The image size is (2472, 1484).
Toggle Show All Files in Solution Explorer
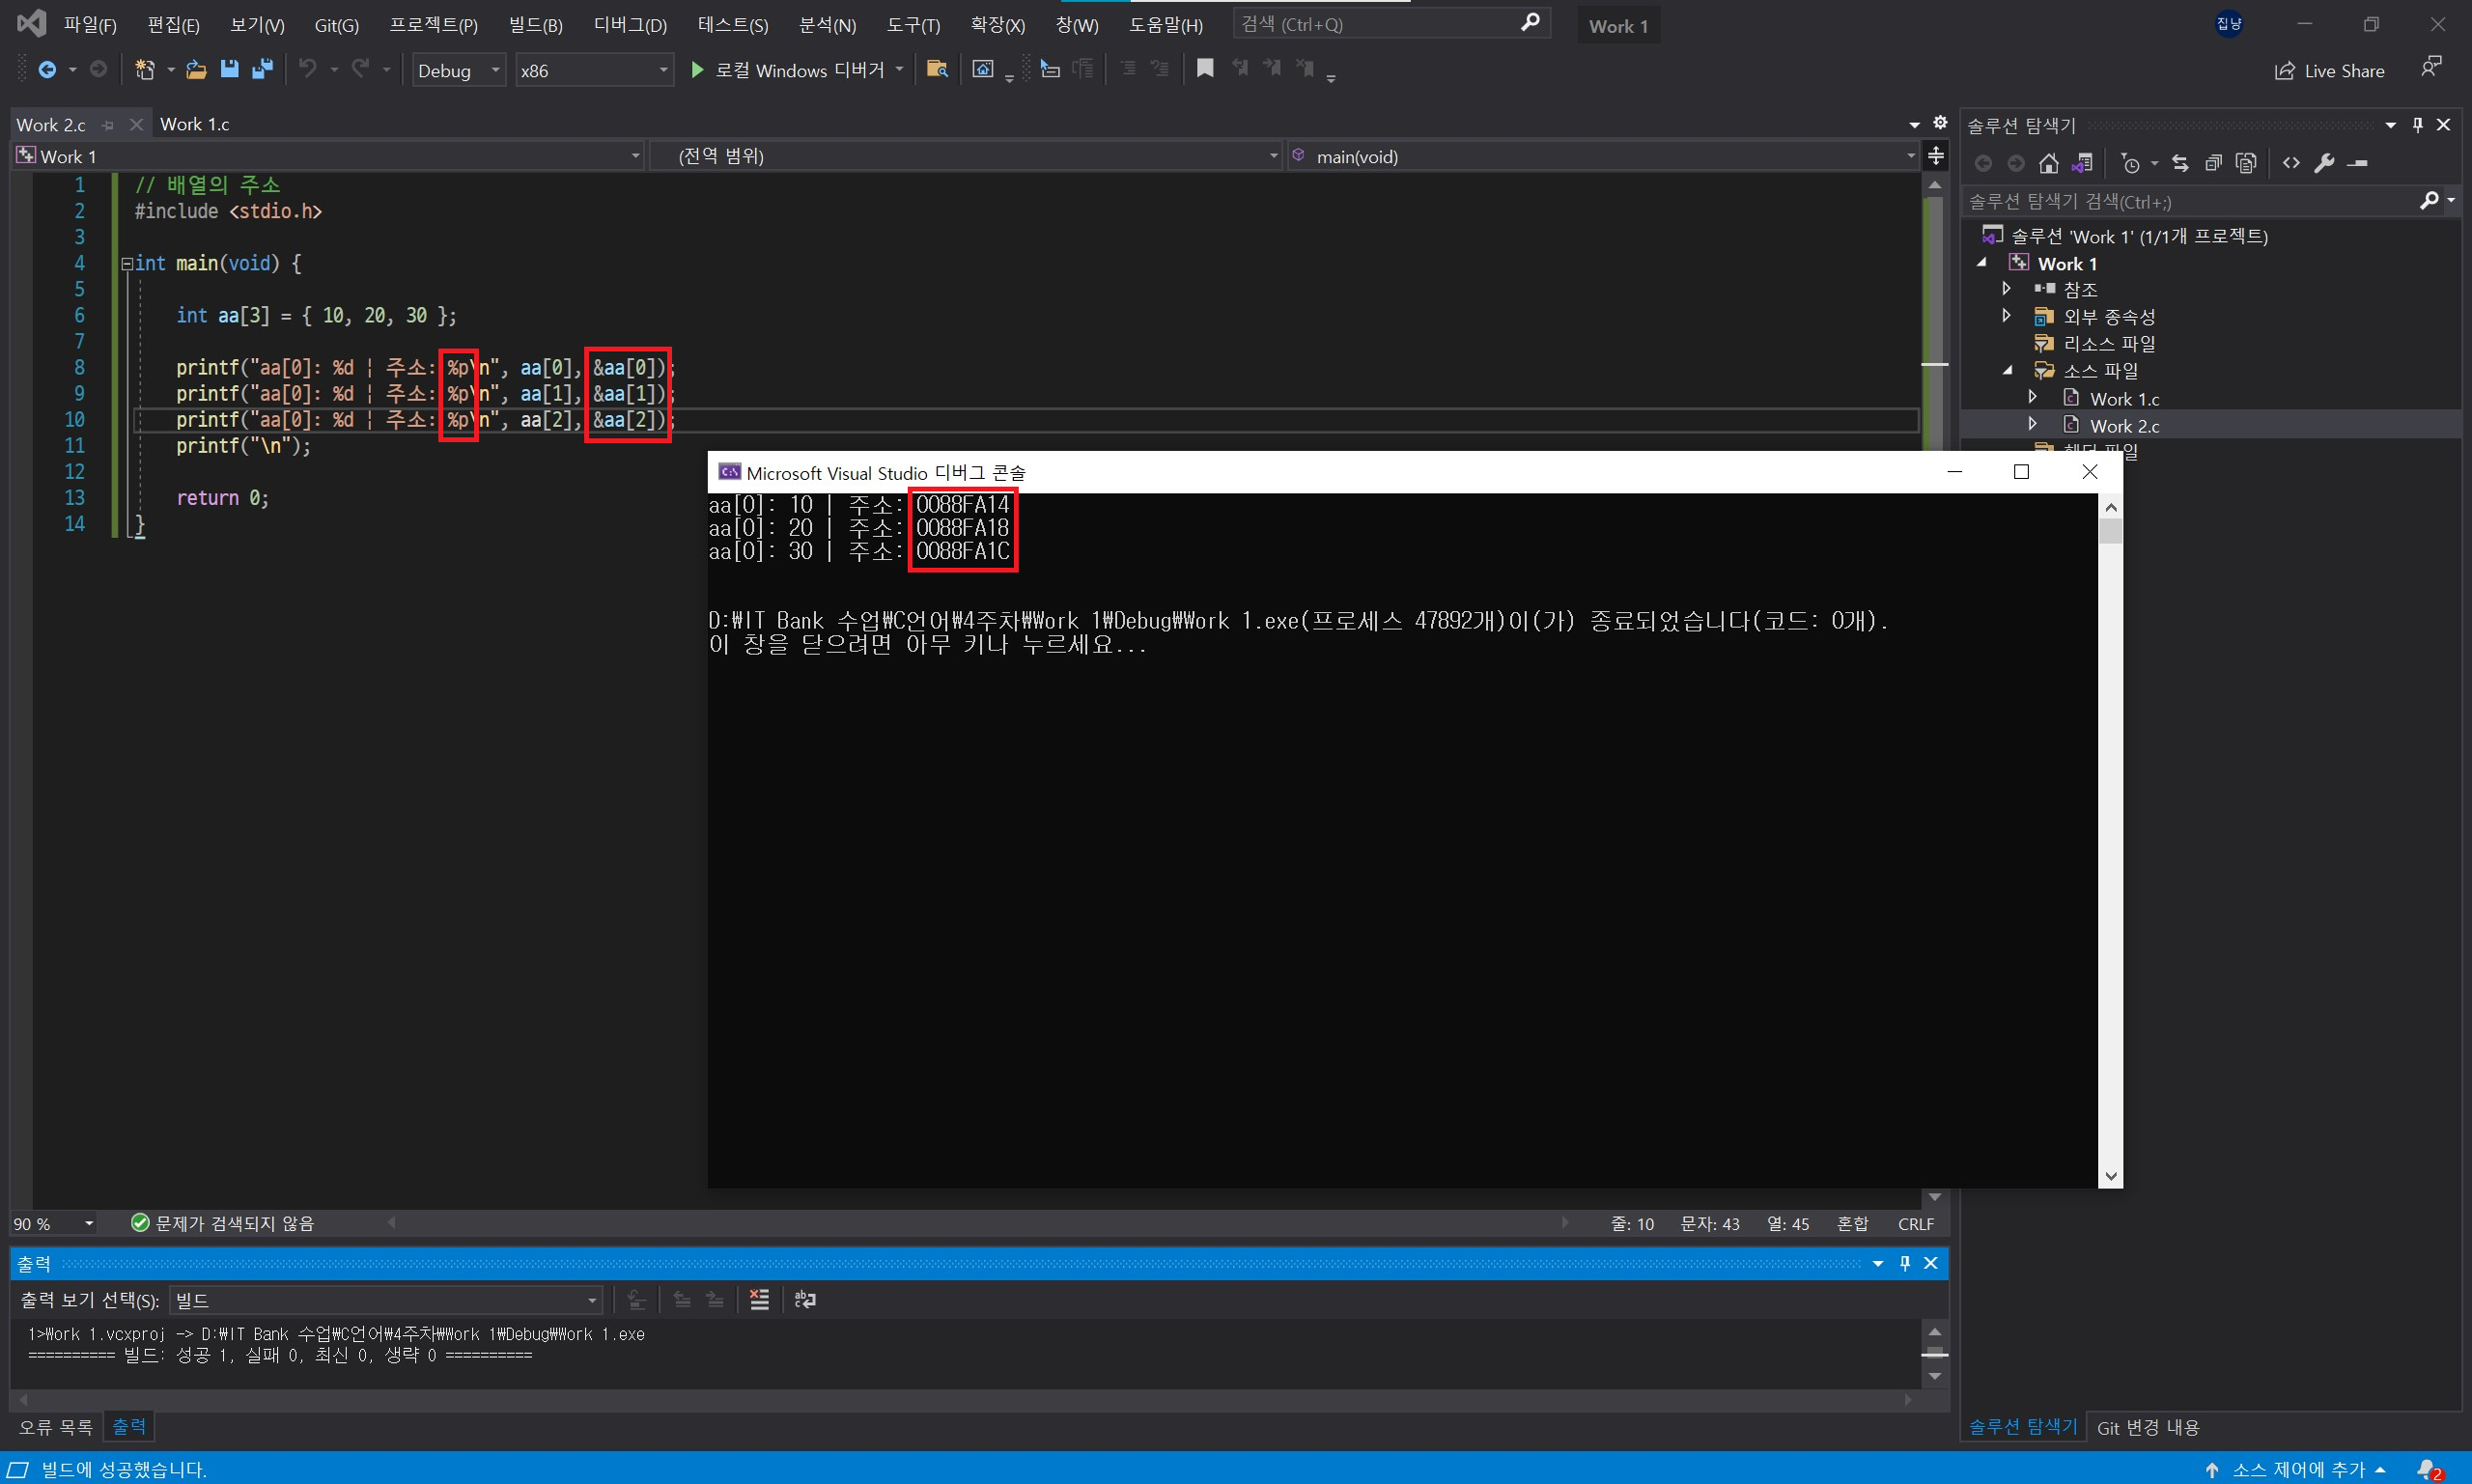(2246, 163)
